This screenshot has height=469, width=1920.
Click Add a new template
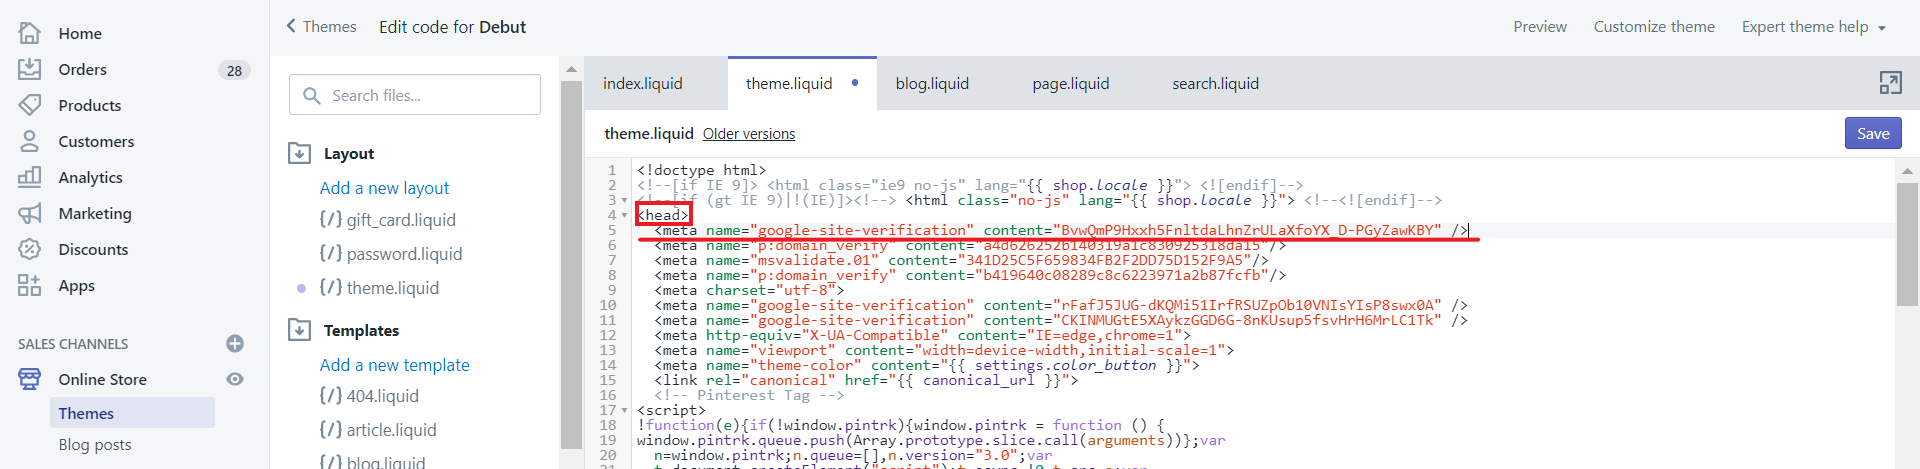[394, 365]
